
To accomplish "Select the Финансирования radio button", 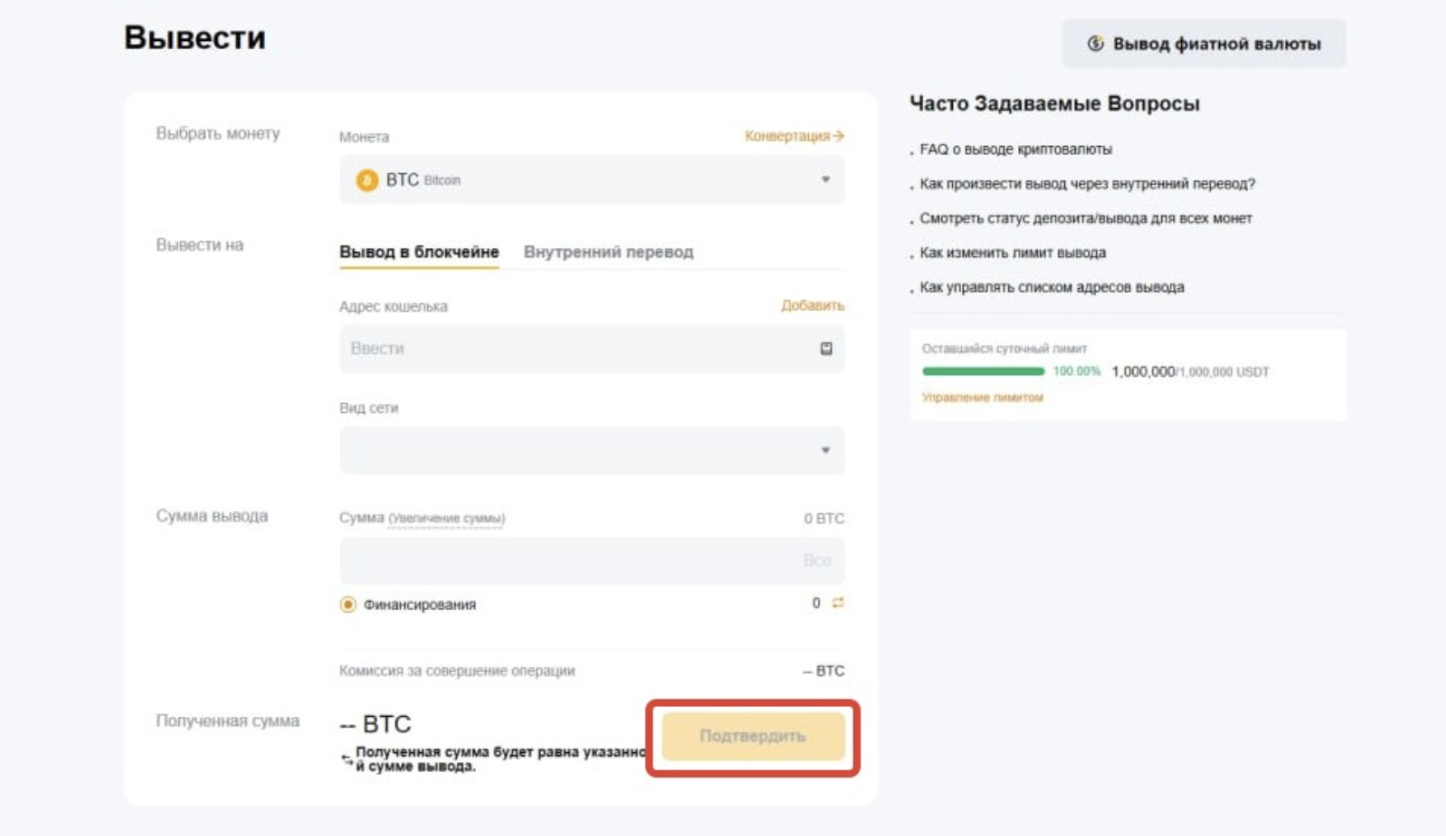I will click(348, 605).
